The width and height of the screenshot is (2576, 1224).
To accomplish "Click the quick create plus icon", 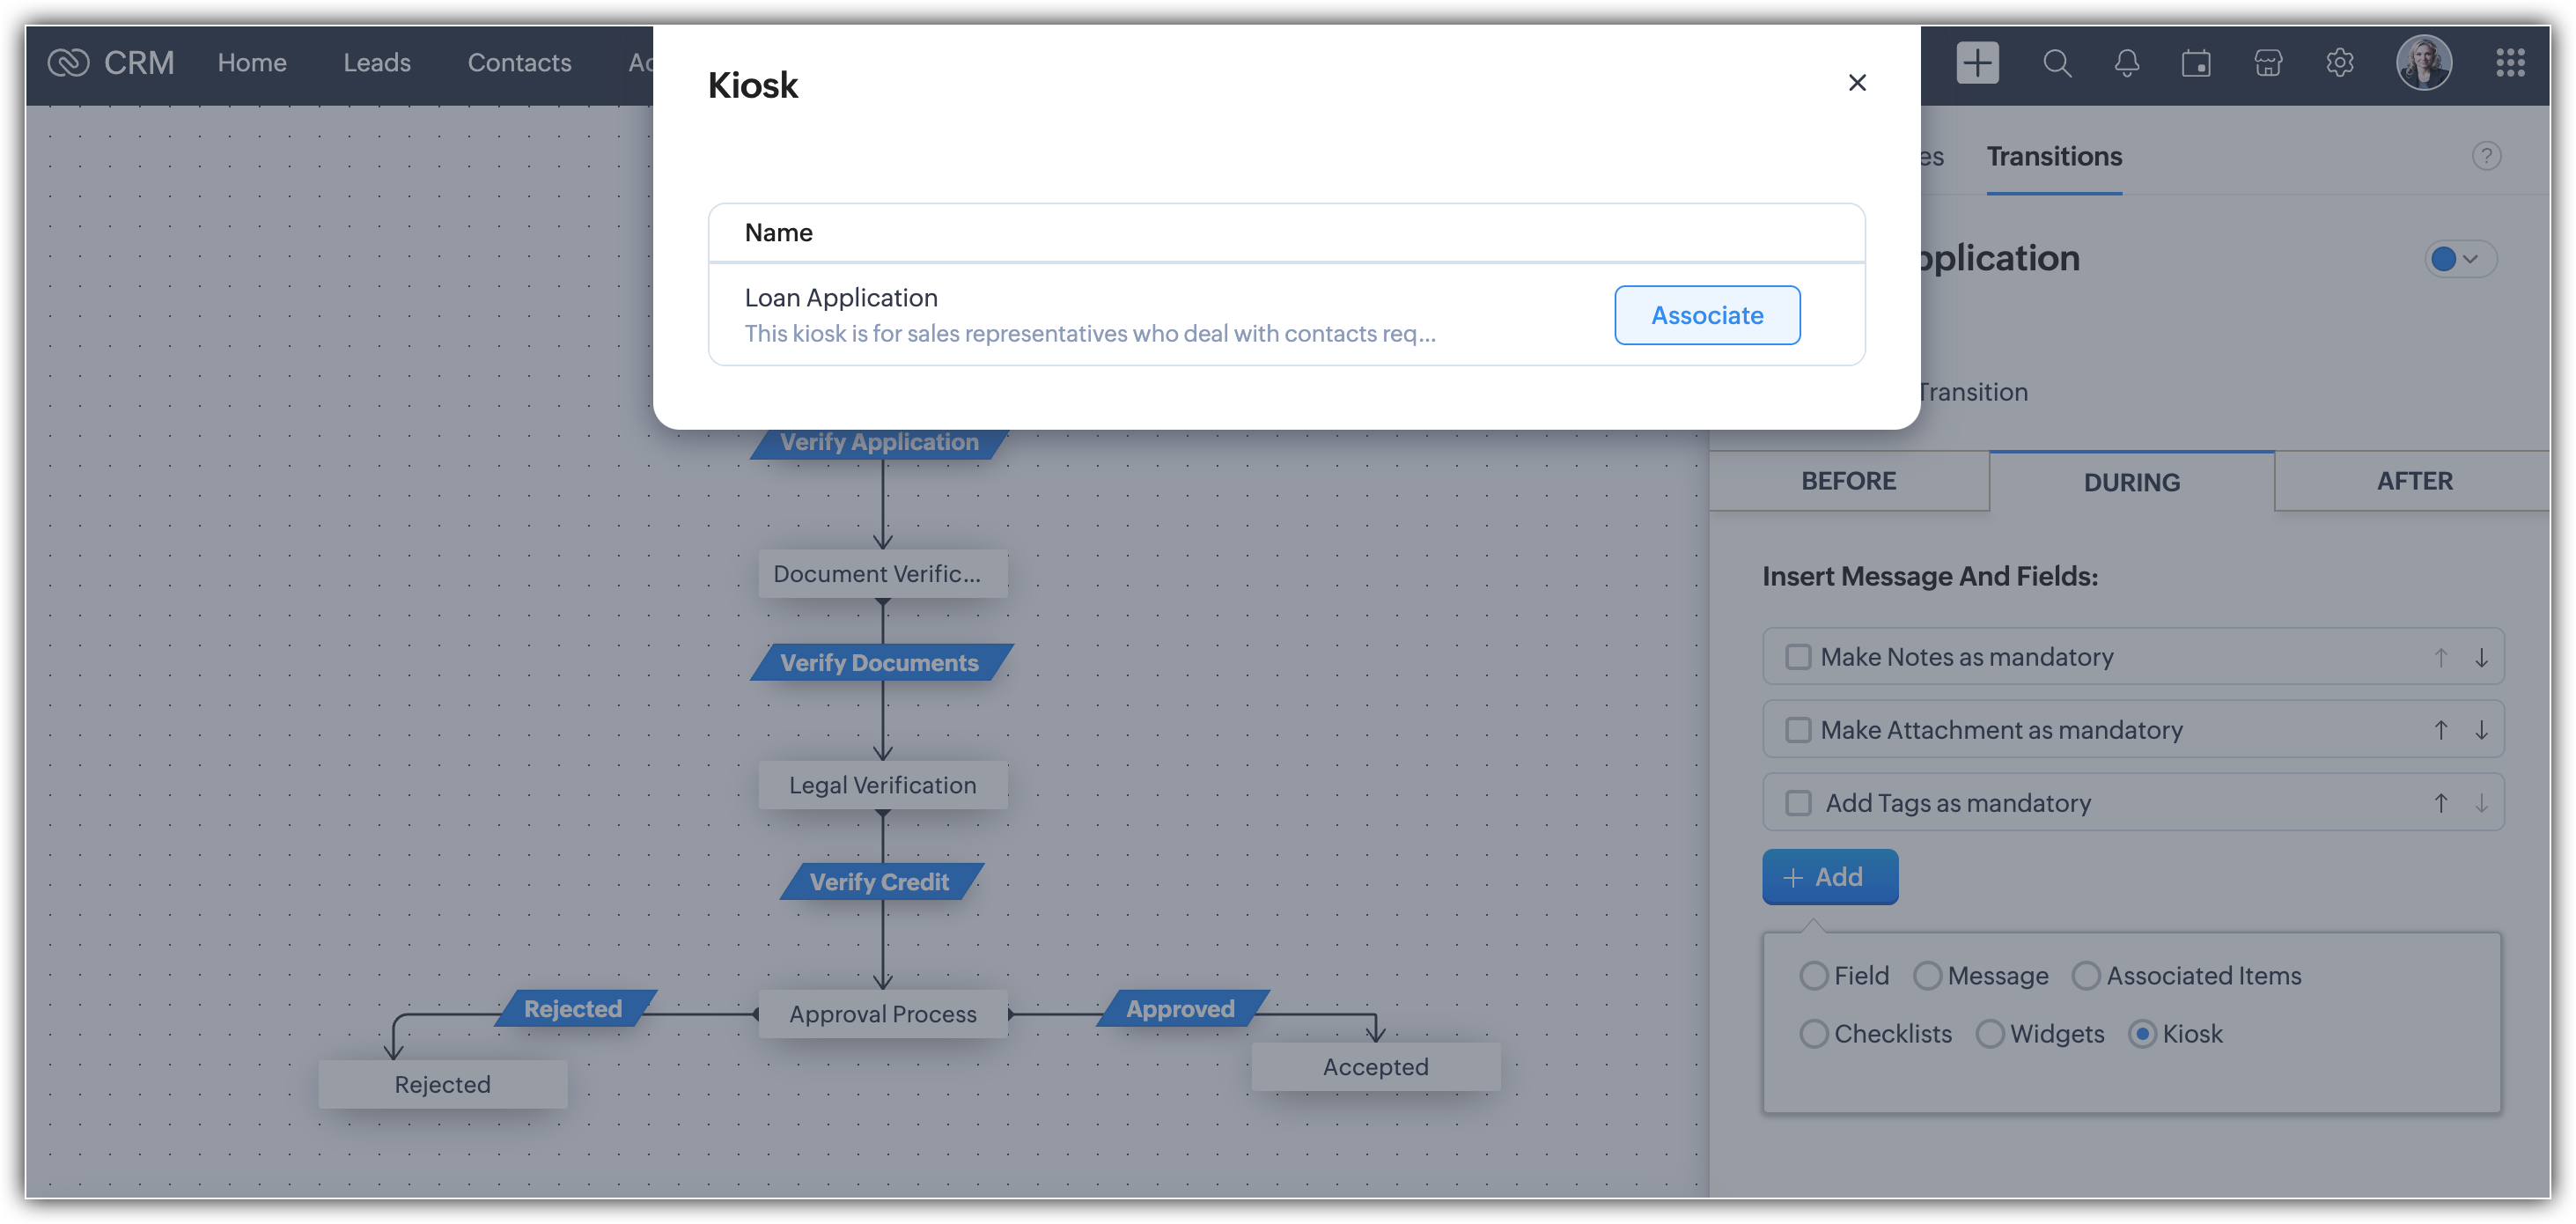I will 1977,63.
